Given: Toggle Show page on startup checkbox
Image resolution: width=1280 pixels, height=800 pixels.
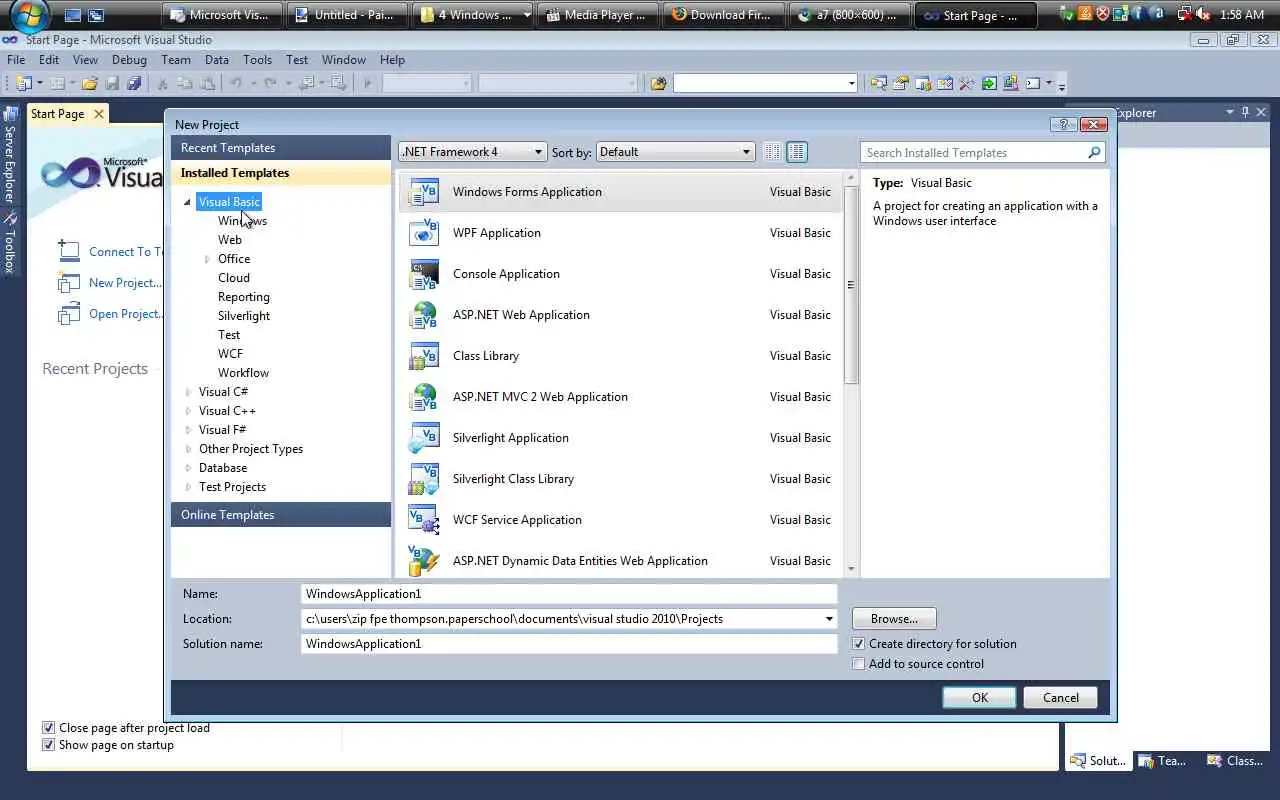Looking at the screenshot, I should [x=48, y=745].
